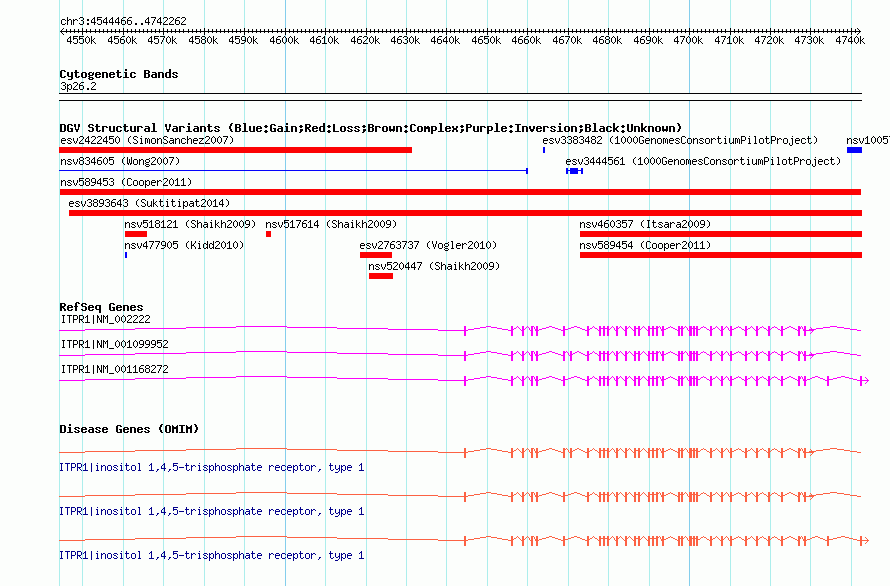Viewport: 890px width, 586px height.
Task: Open nsv518121 (Shaikh2009) variant label
Action: coord(190,224)
